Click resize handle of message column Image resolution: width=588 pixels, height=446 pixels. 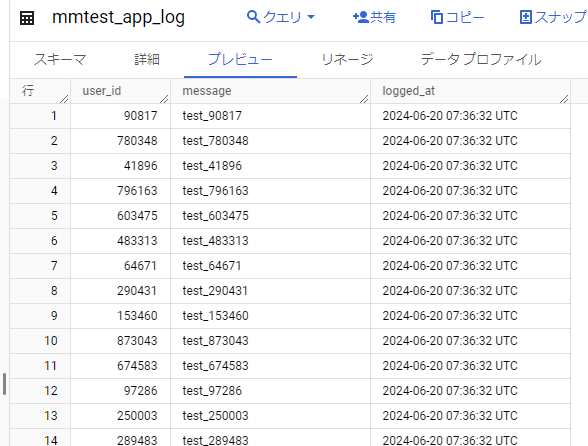pos(364,99)
